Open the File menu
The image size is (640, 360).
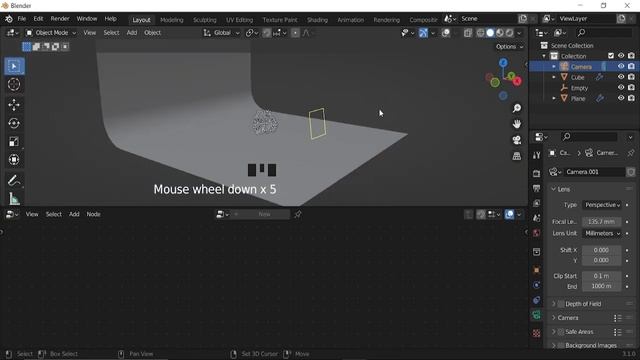pyautogui.click(x=22, y=19)
